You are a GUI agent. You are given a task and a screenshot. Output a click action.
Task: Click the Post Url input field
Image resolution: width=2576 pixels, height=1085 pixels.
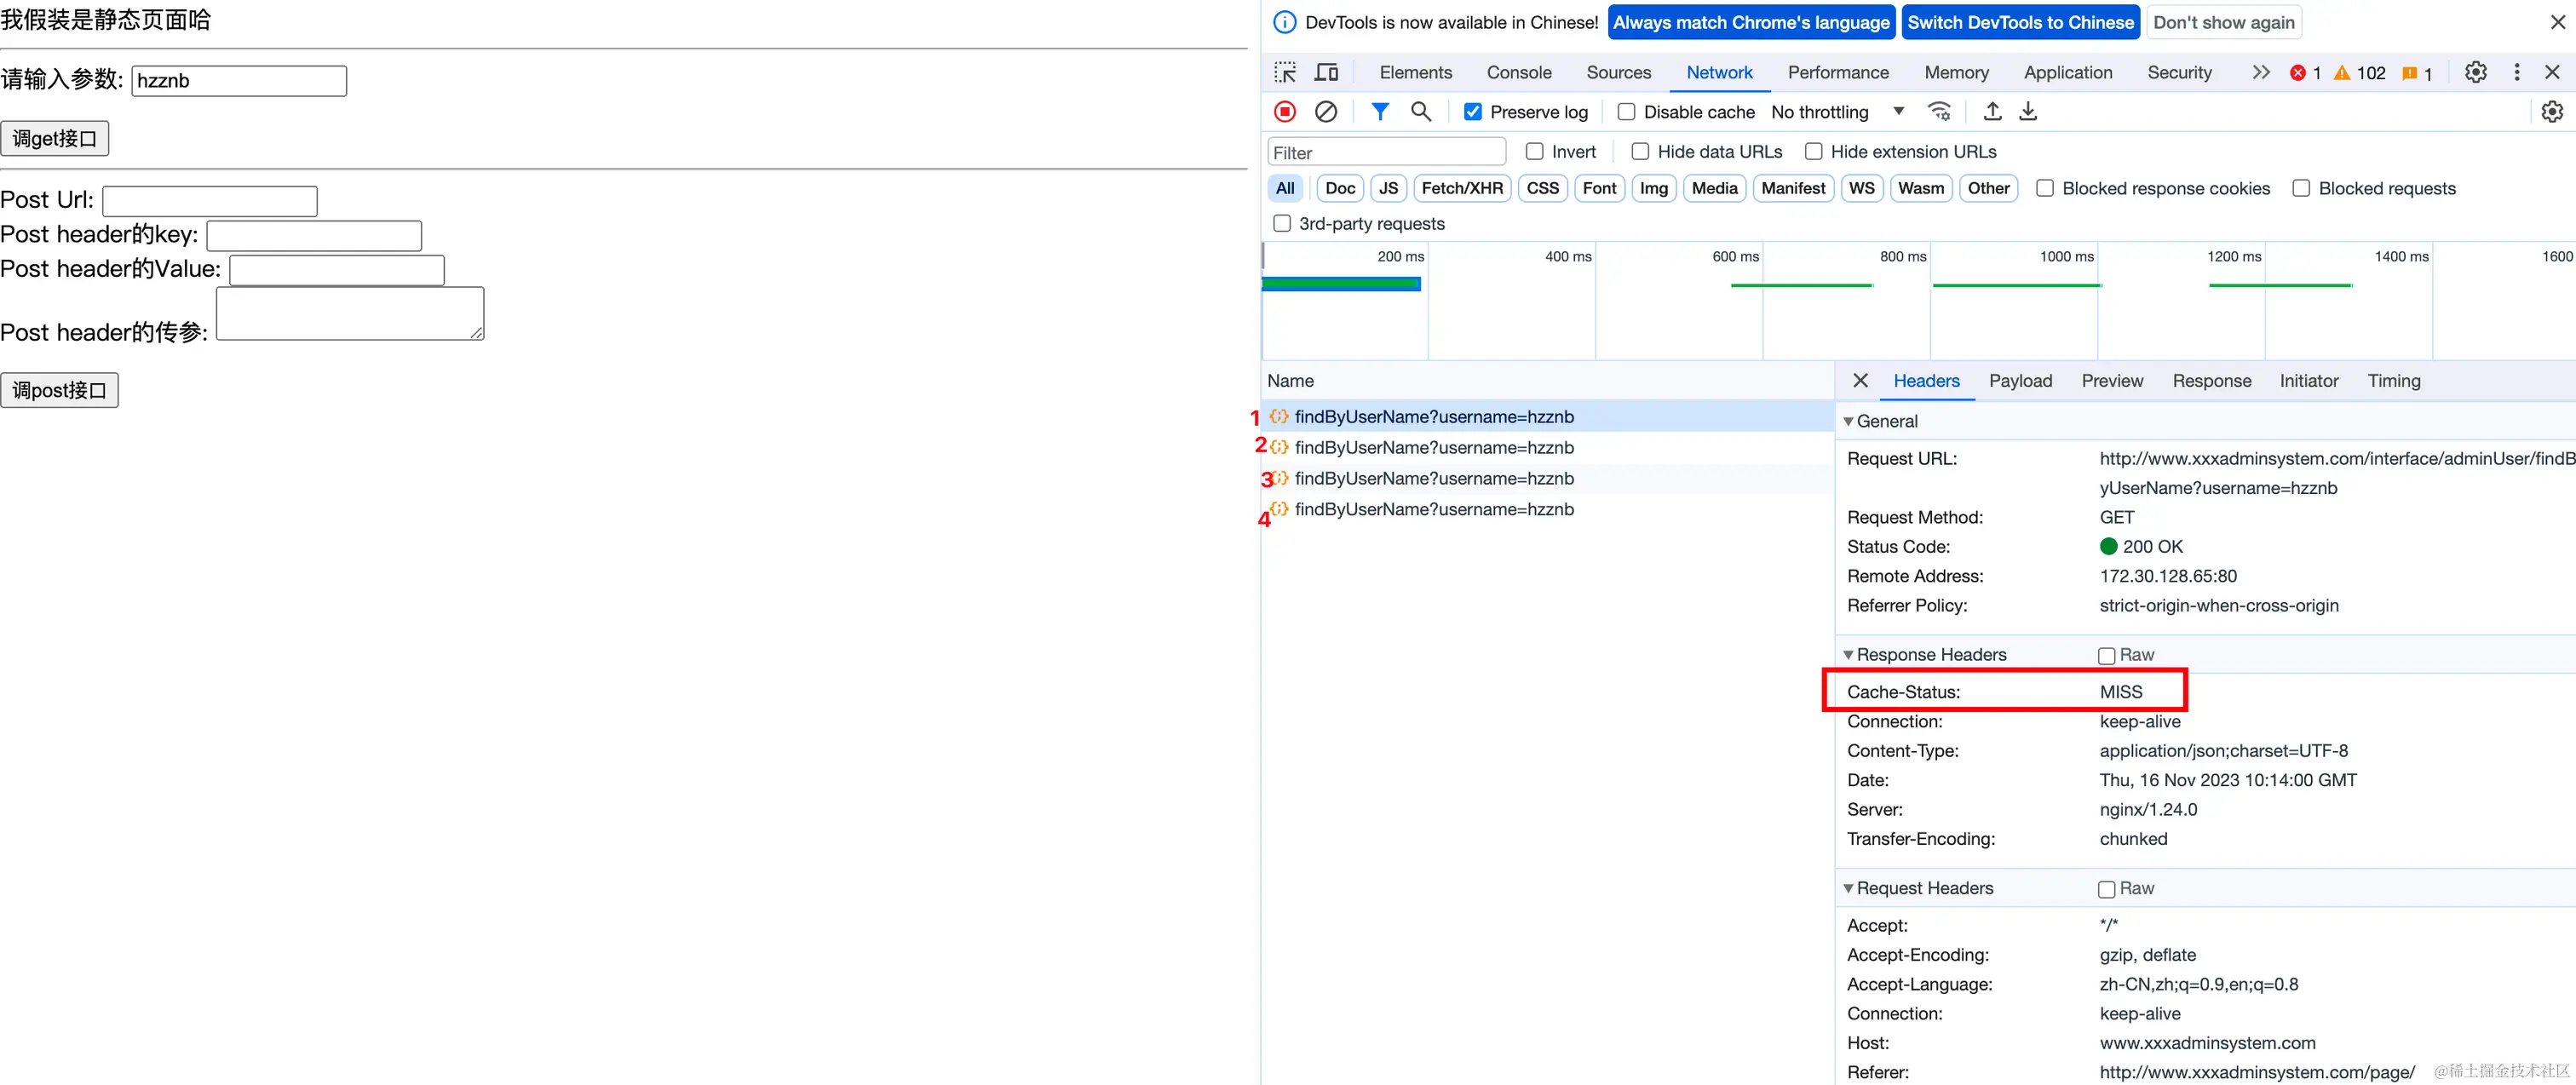click(210, 201)
